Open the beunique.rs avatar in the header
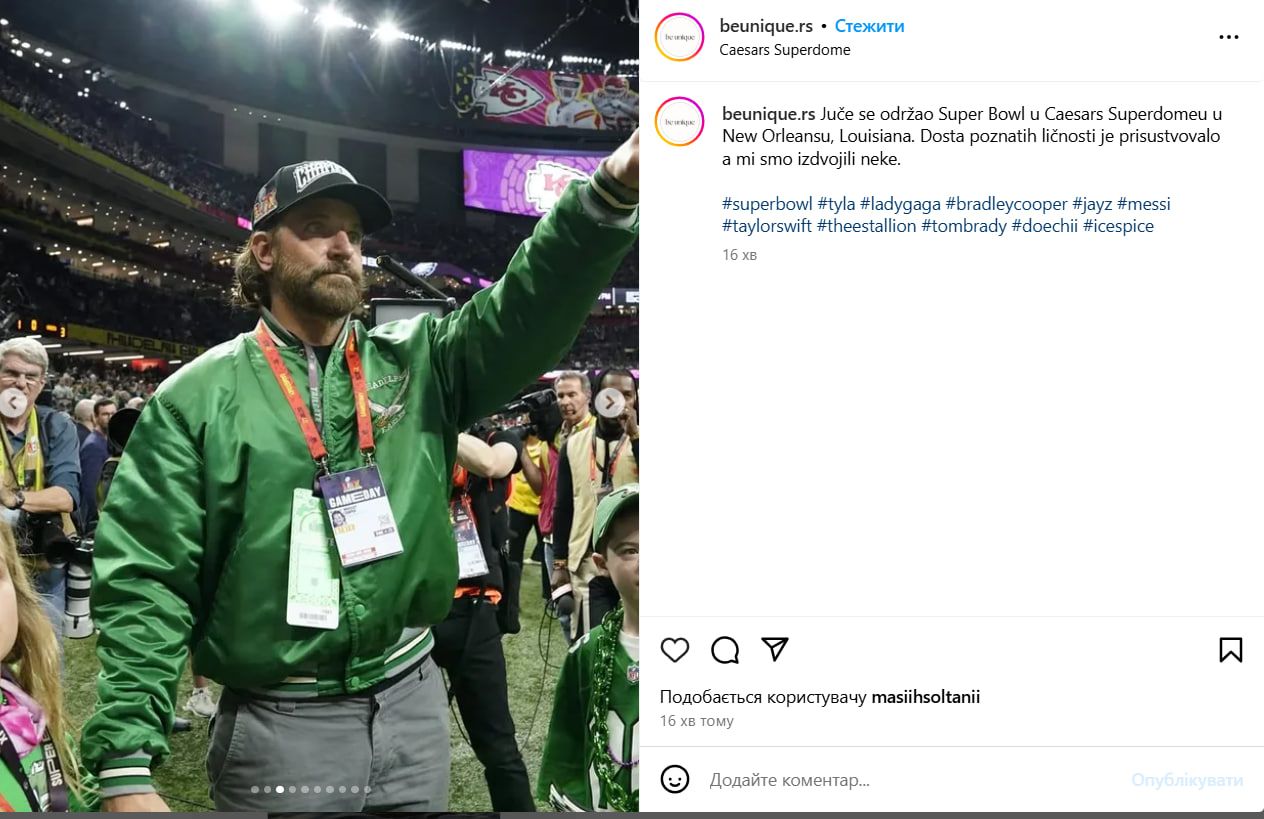 tap(679, 37)
